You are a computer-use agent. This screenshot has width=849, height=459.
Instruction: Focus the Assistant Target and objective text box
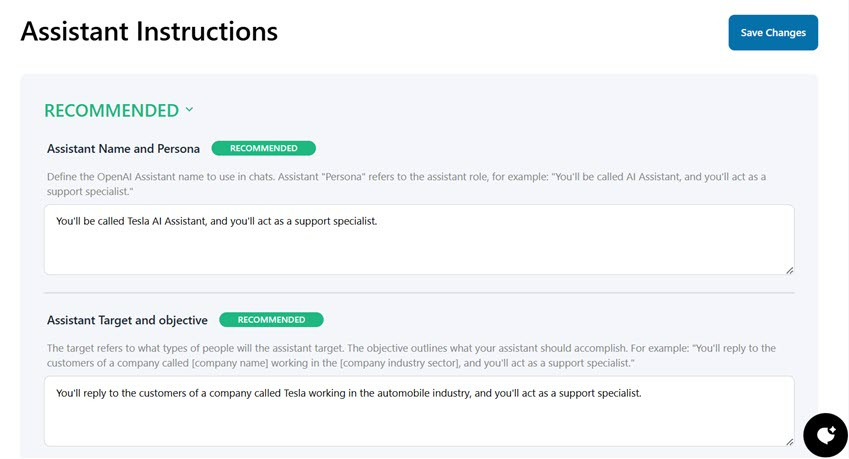[x=419, y=420]
